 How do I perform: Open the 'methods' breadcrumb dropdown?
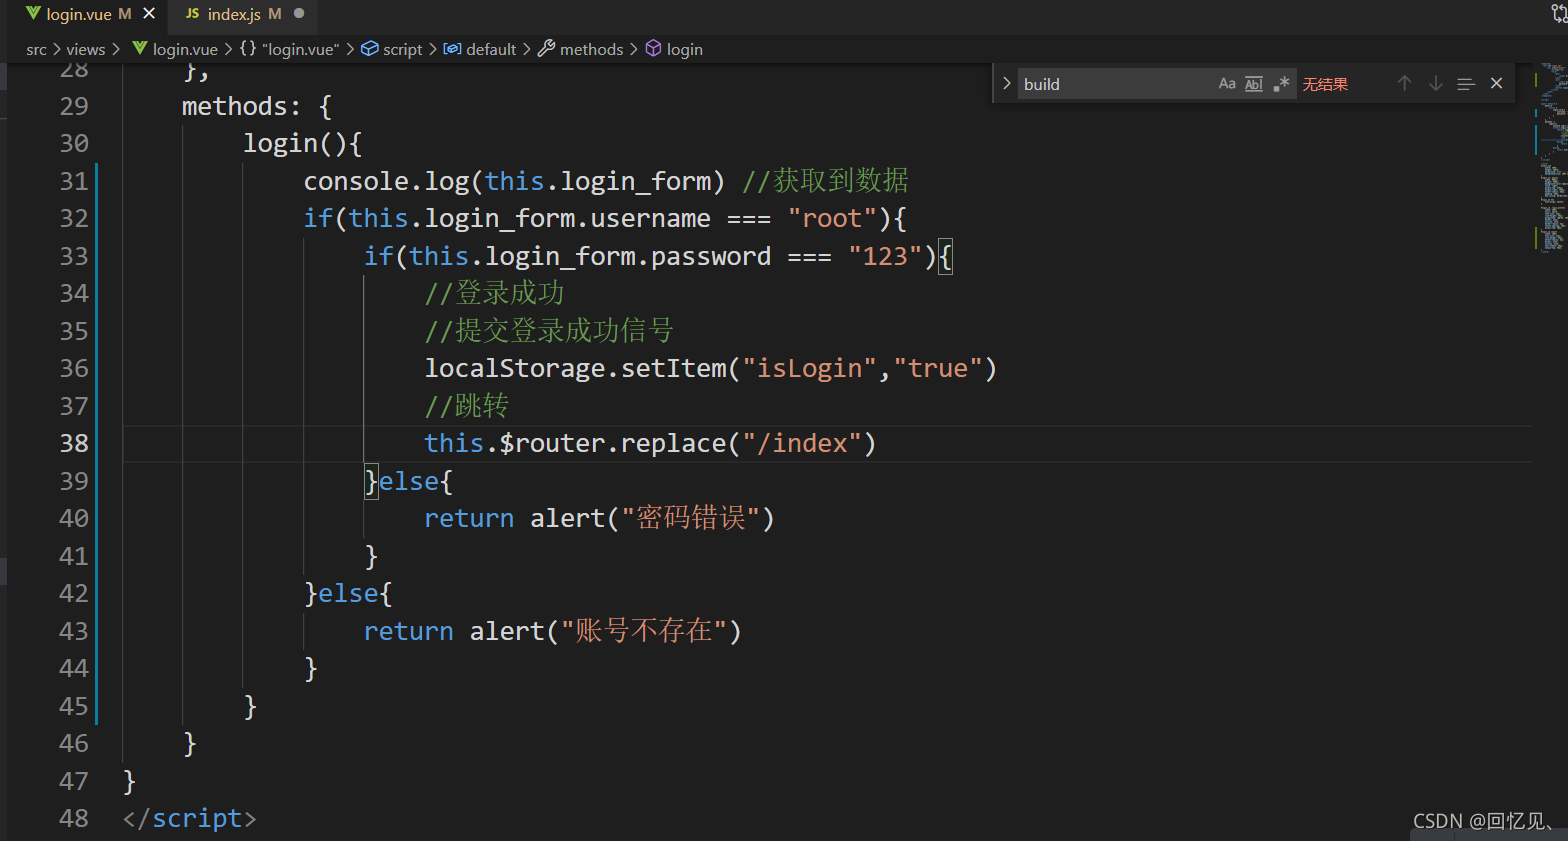pos(581,49)
